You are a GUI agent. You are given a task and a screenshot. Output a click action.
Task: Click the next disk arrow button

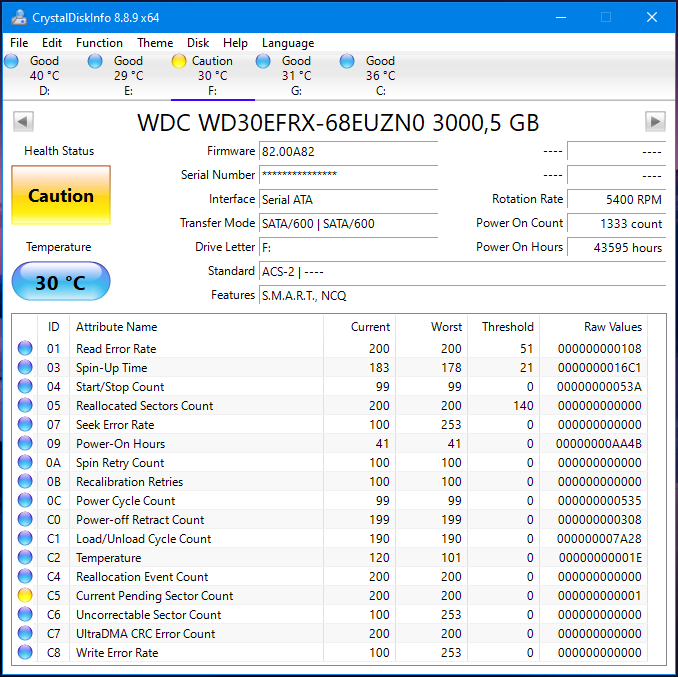tap(655, 122)
